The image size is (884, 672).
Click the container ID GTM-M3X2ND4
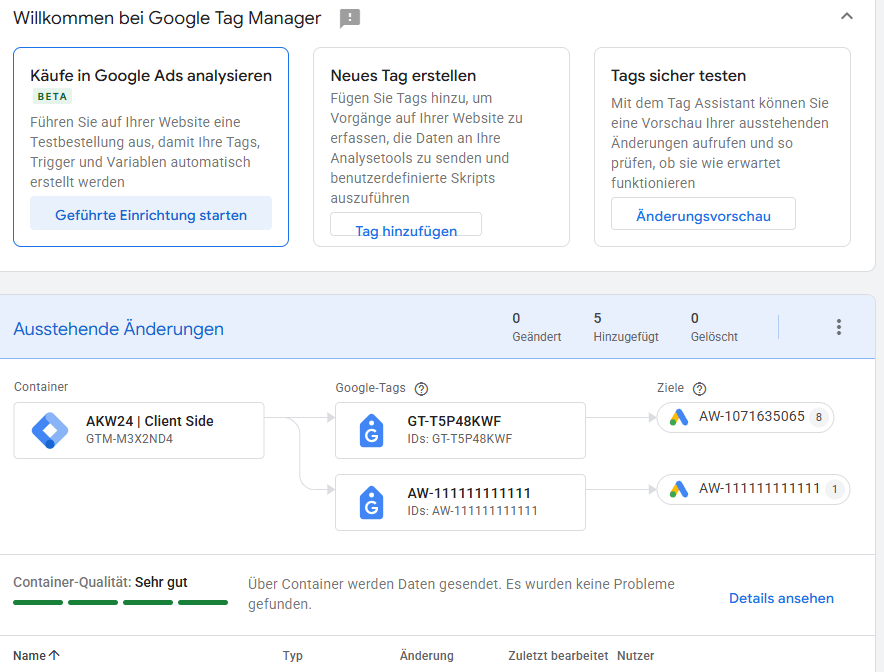(129, 439)
